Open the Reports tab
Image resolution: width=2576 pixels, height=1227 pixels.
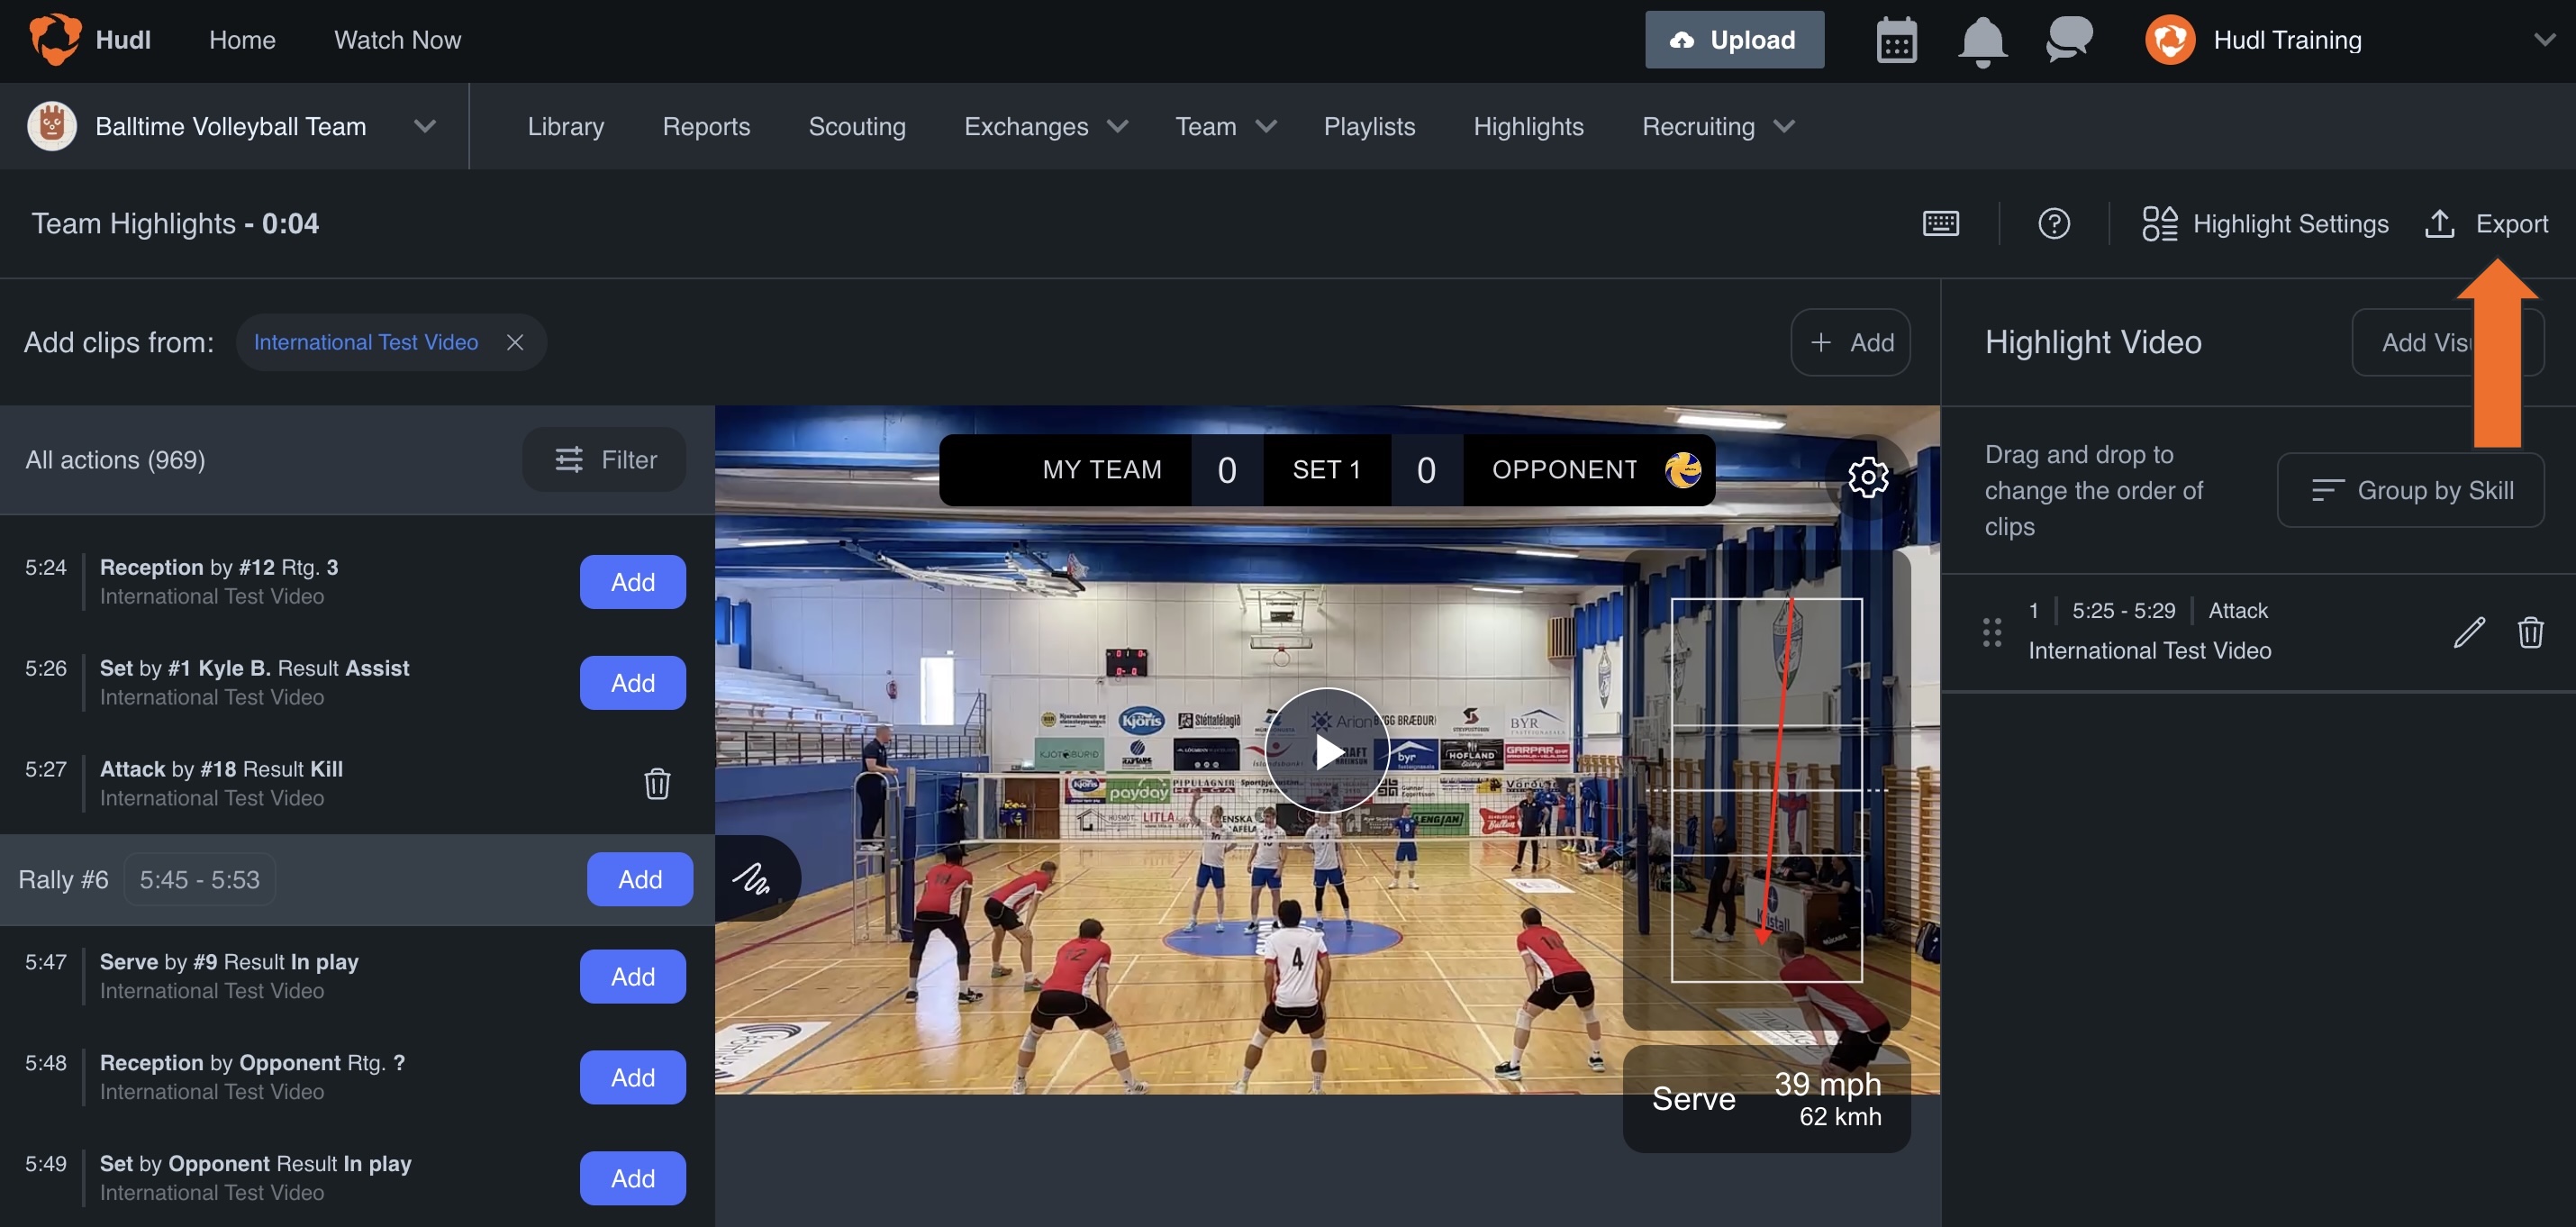[706, 126]
